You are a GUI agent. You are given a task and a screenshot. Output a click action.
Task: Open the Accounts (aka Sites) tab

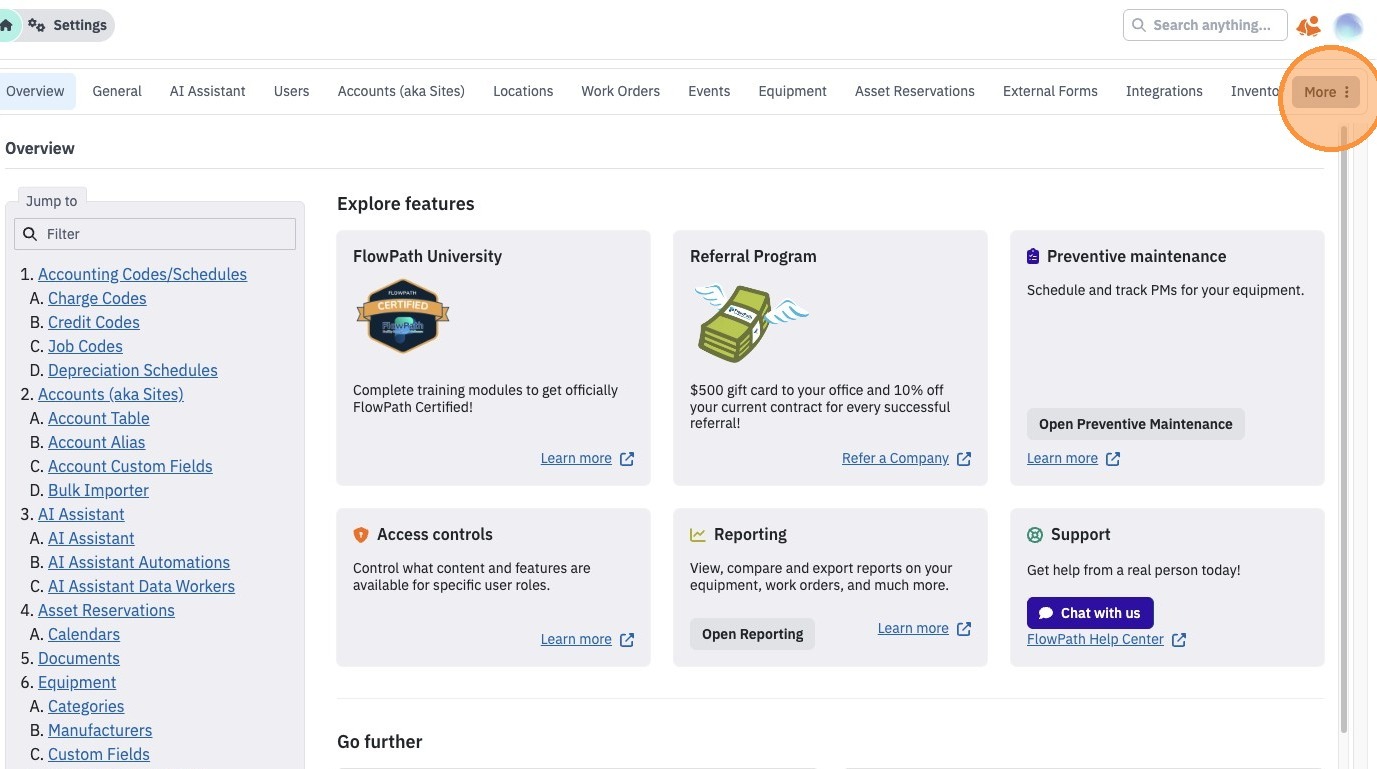point(401,91)
